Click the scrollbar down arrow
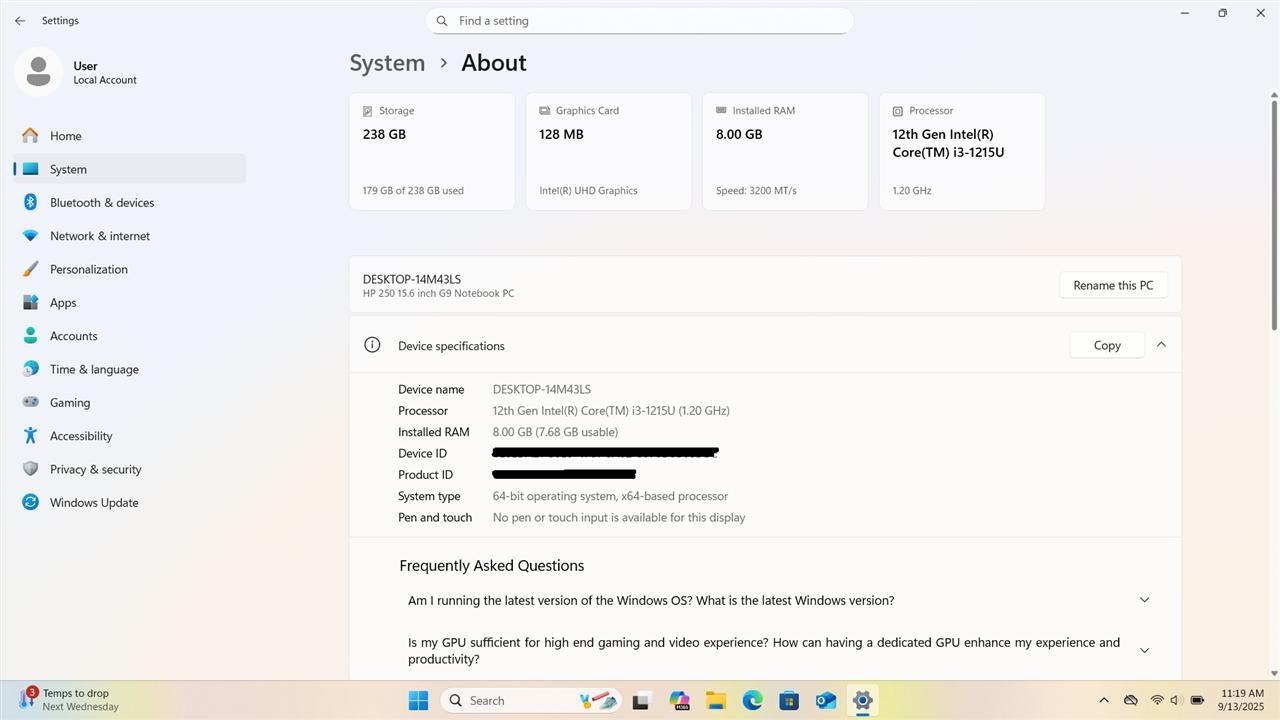1280x720 pixels. click(x=1274, y=674)
